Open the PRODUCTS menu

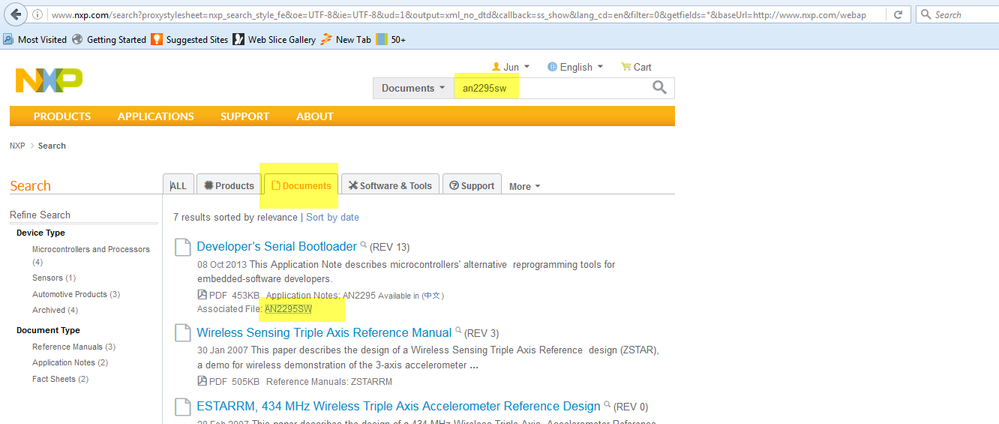[62, 116]
